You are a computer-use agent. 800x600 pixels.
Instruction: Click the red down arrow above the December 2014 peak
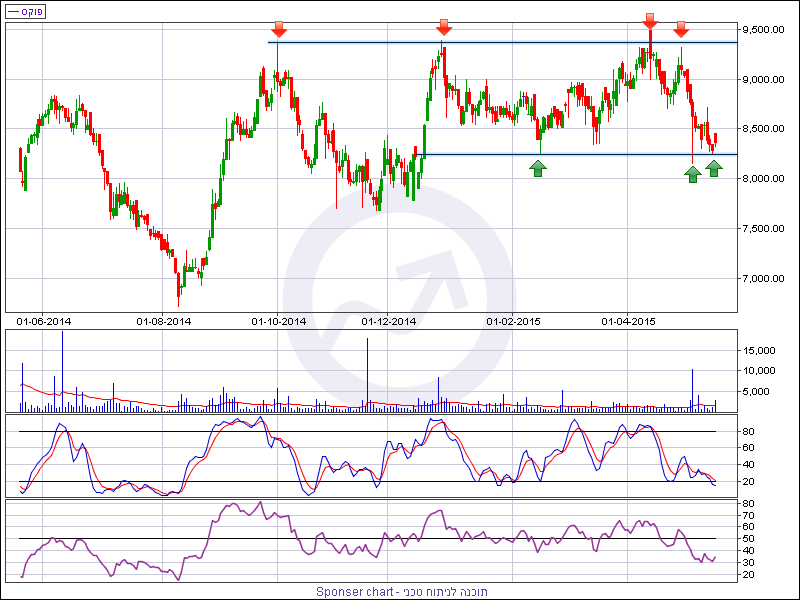pyautogui.click(x=444, y=27)
